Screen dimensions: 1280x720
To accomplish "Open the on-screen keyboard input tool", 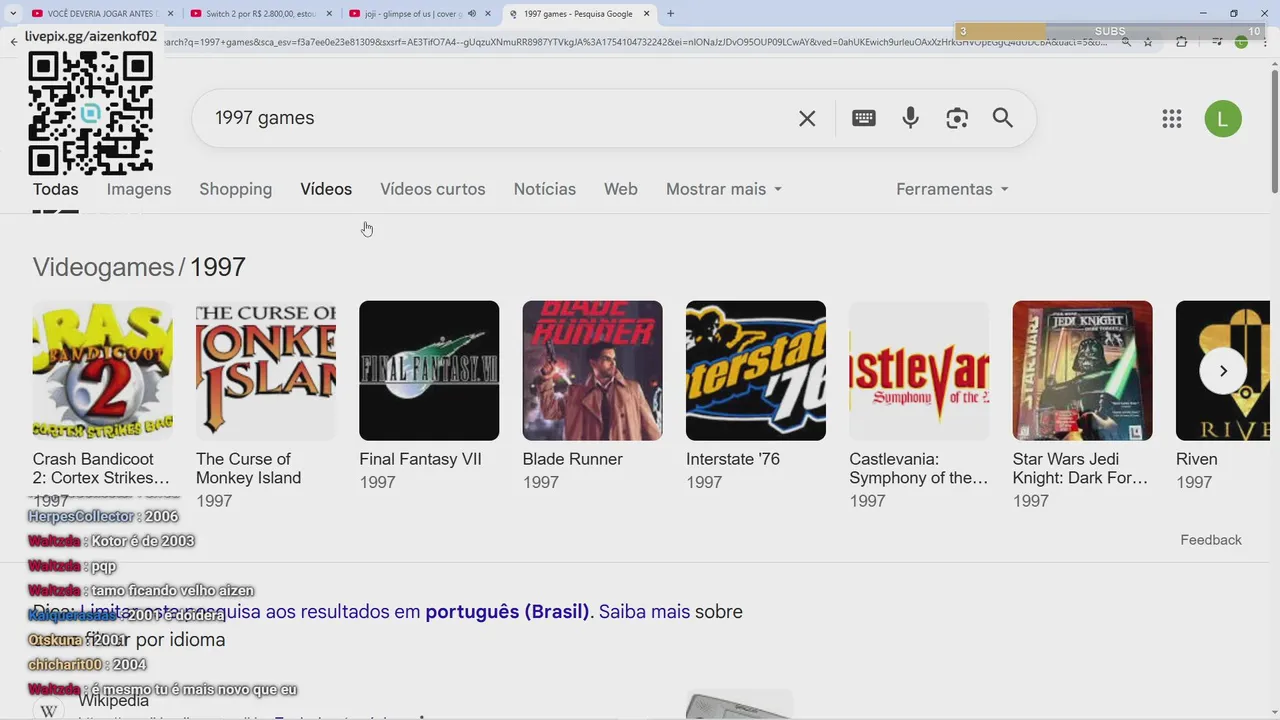I will pos(864,118).
